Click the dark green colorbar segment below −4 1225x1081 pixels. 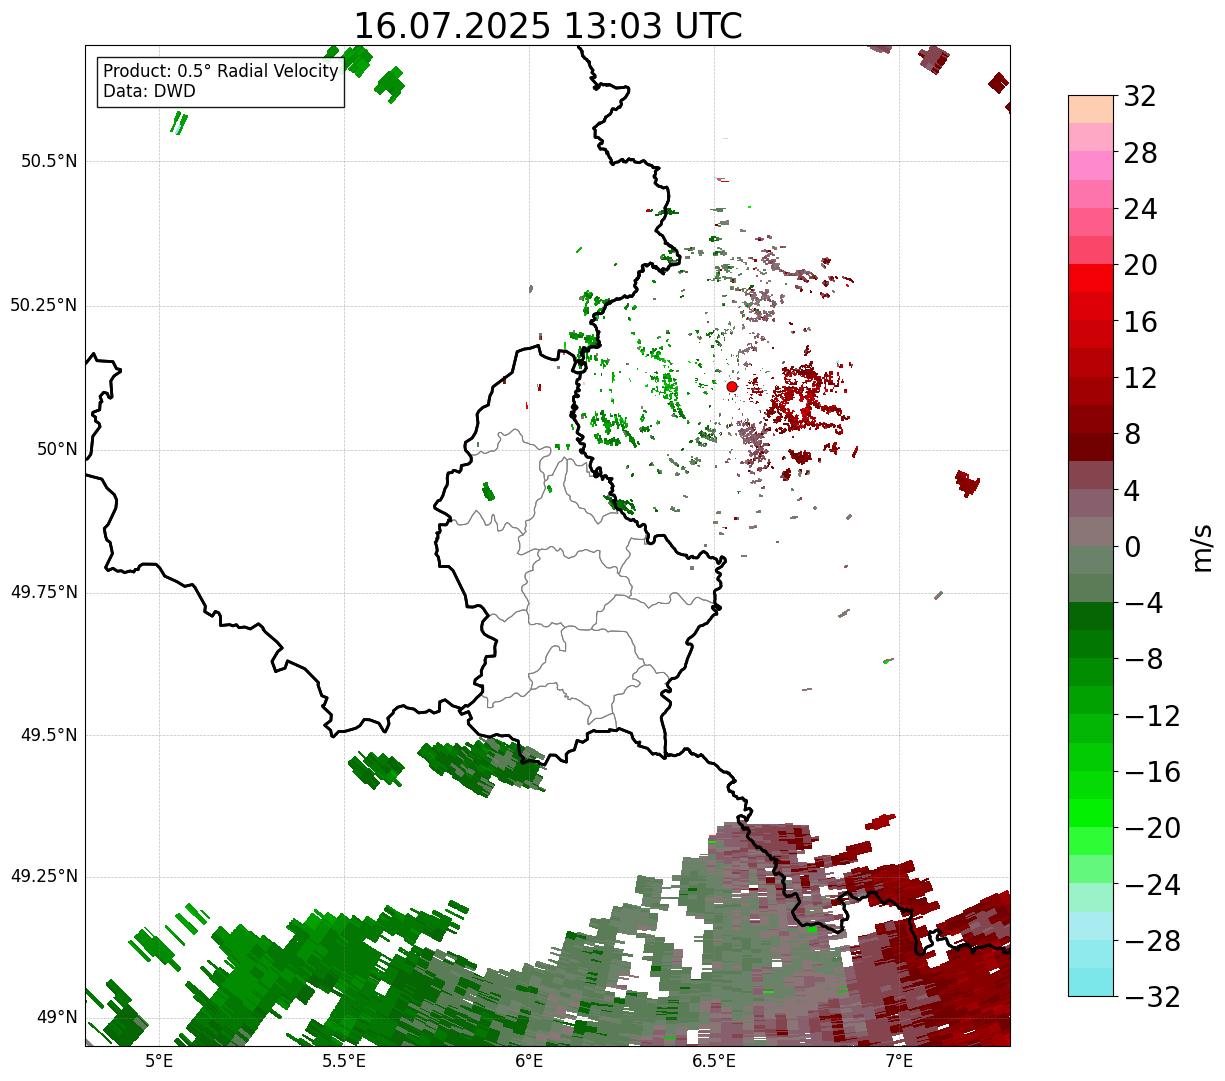(1091, 616)
